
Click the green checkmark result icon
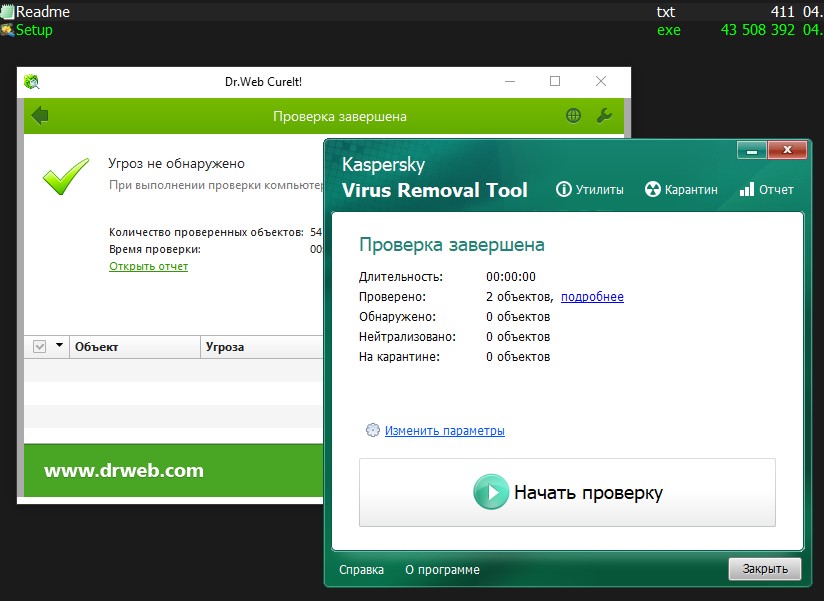point(66,177)
